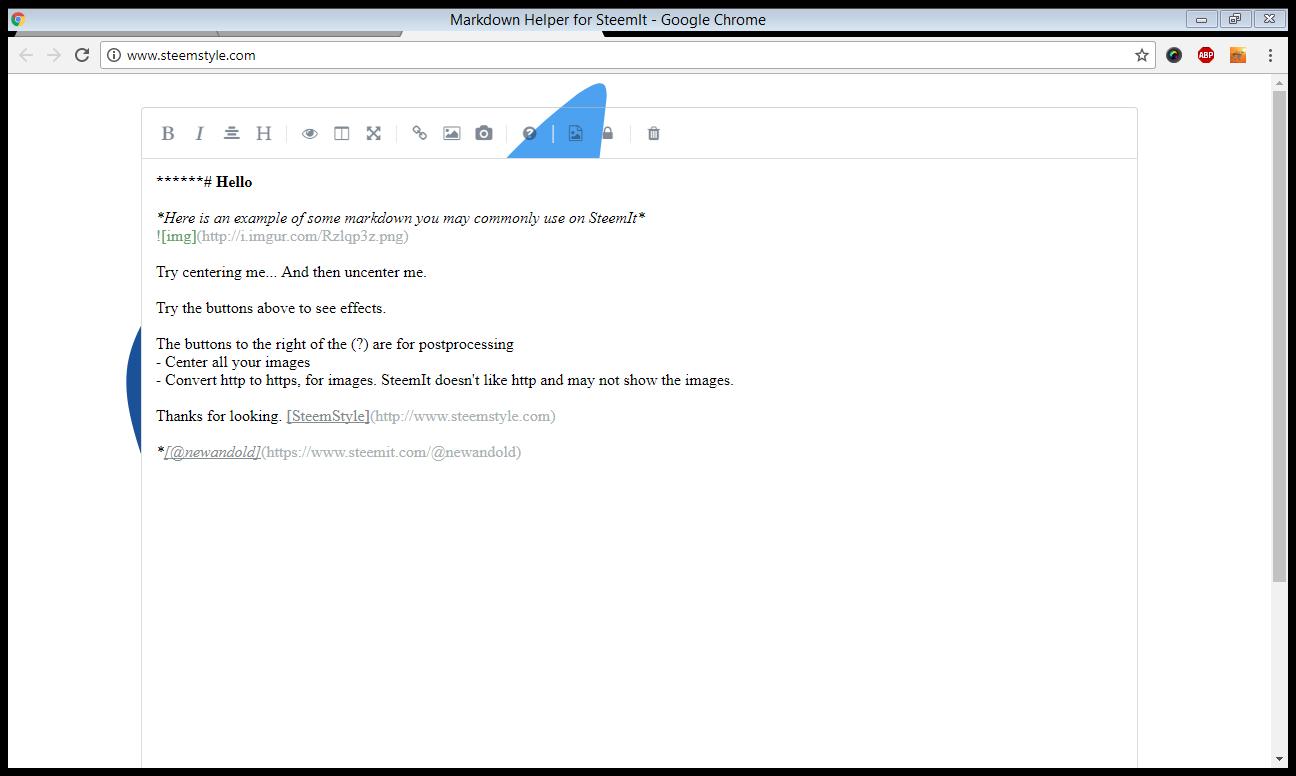Toggle side-by-side view icon
The width and height of the screenshot is (1296, 776).
pos(342,133)
